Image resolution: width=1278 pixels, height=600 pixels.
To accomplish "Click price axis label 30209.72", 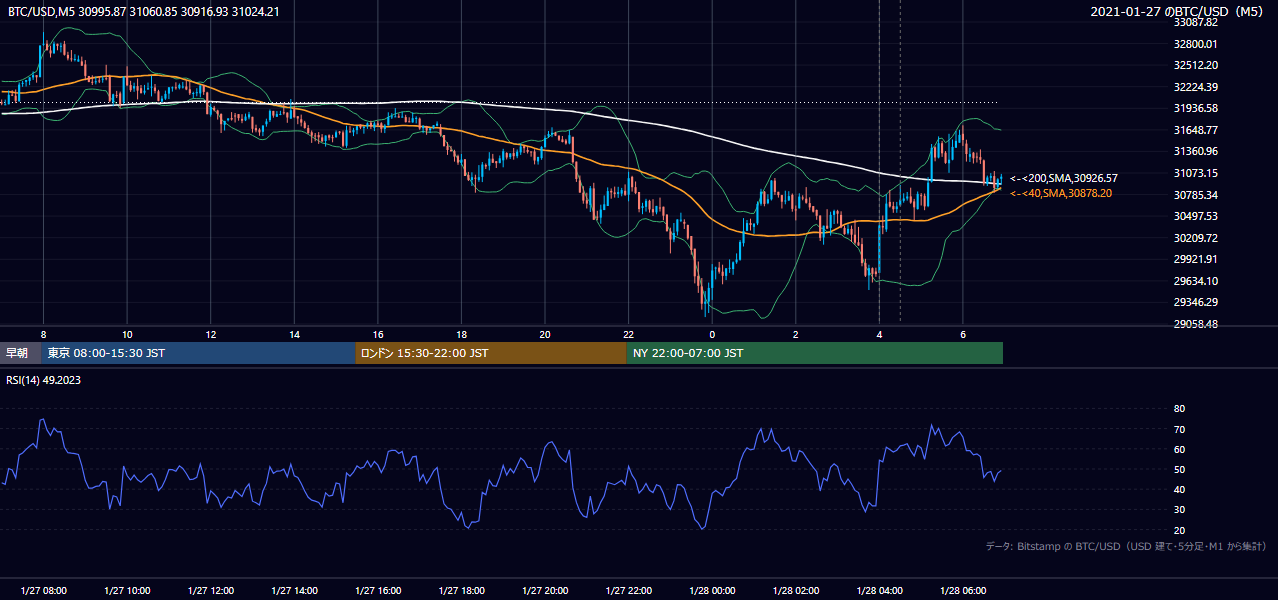I will [x=1196, y=238].
